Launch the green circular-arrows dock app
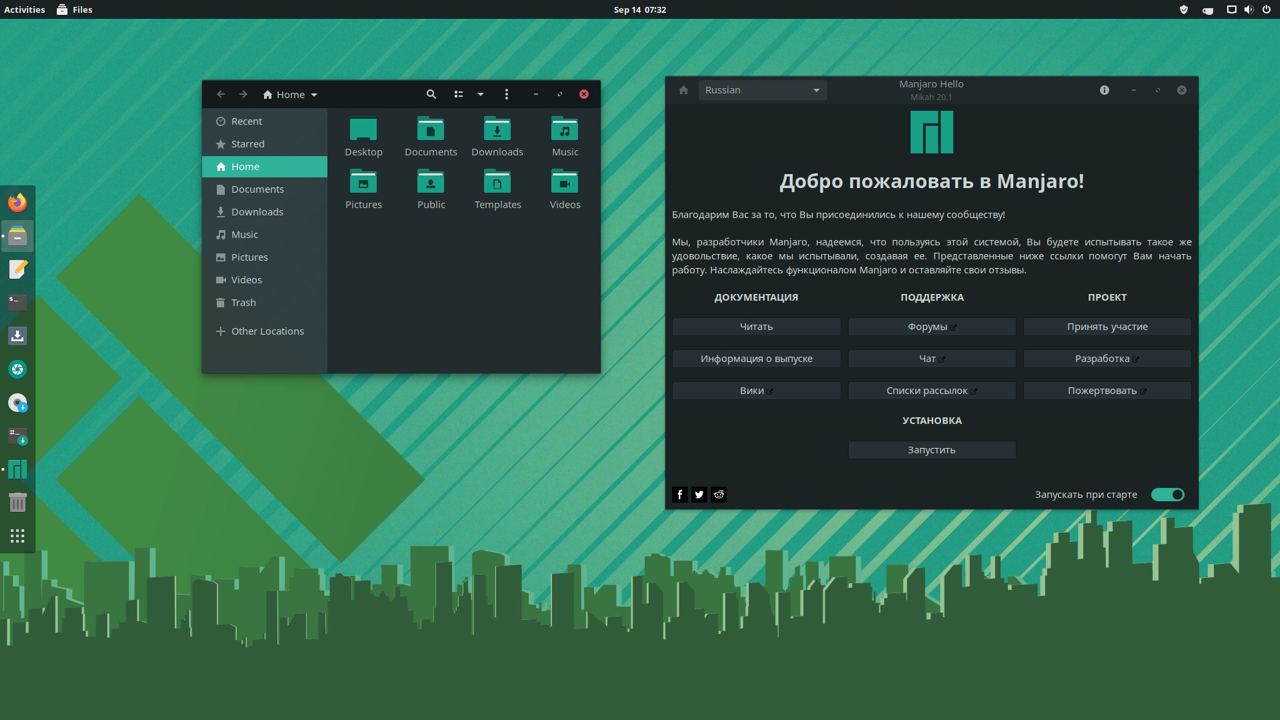The image size is (1280, 720). [17, 369]
